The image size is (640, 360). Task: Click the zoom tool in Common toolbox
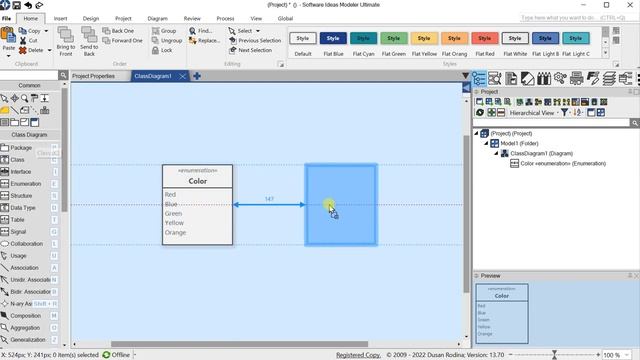click(24, 98)
